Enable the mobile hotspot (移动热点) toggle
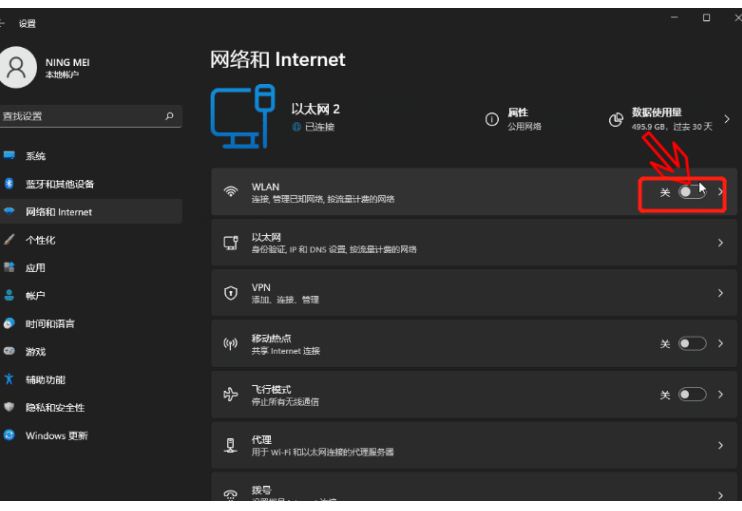 [692, 344]
